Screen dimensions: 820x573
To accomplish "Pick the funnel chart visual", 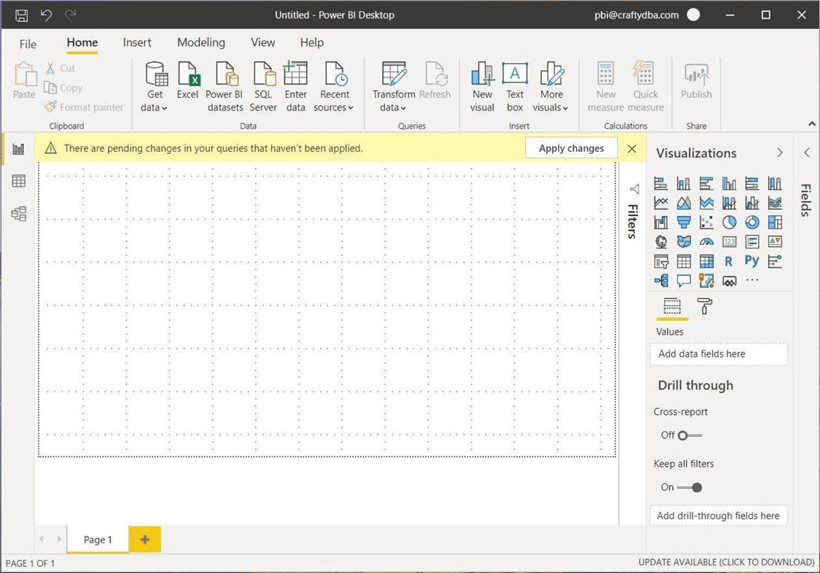I will 684,222.
